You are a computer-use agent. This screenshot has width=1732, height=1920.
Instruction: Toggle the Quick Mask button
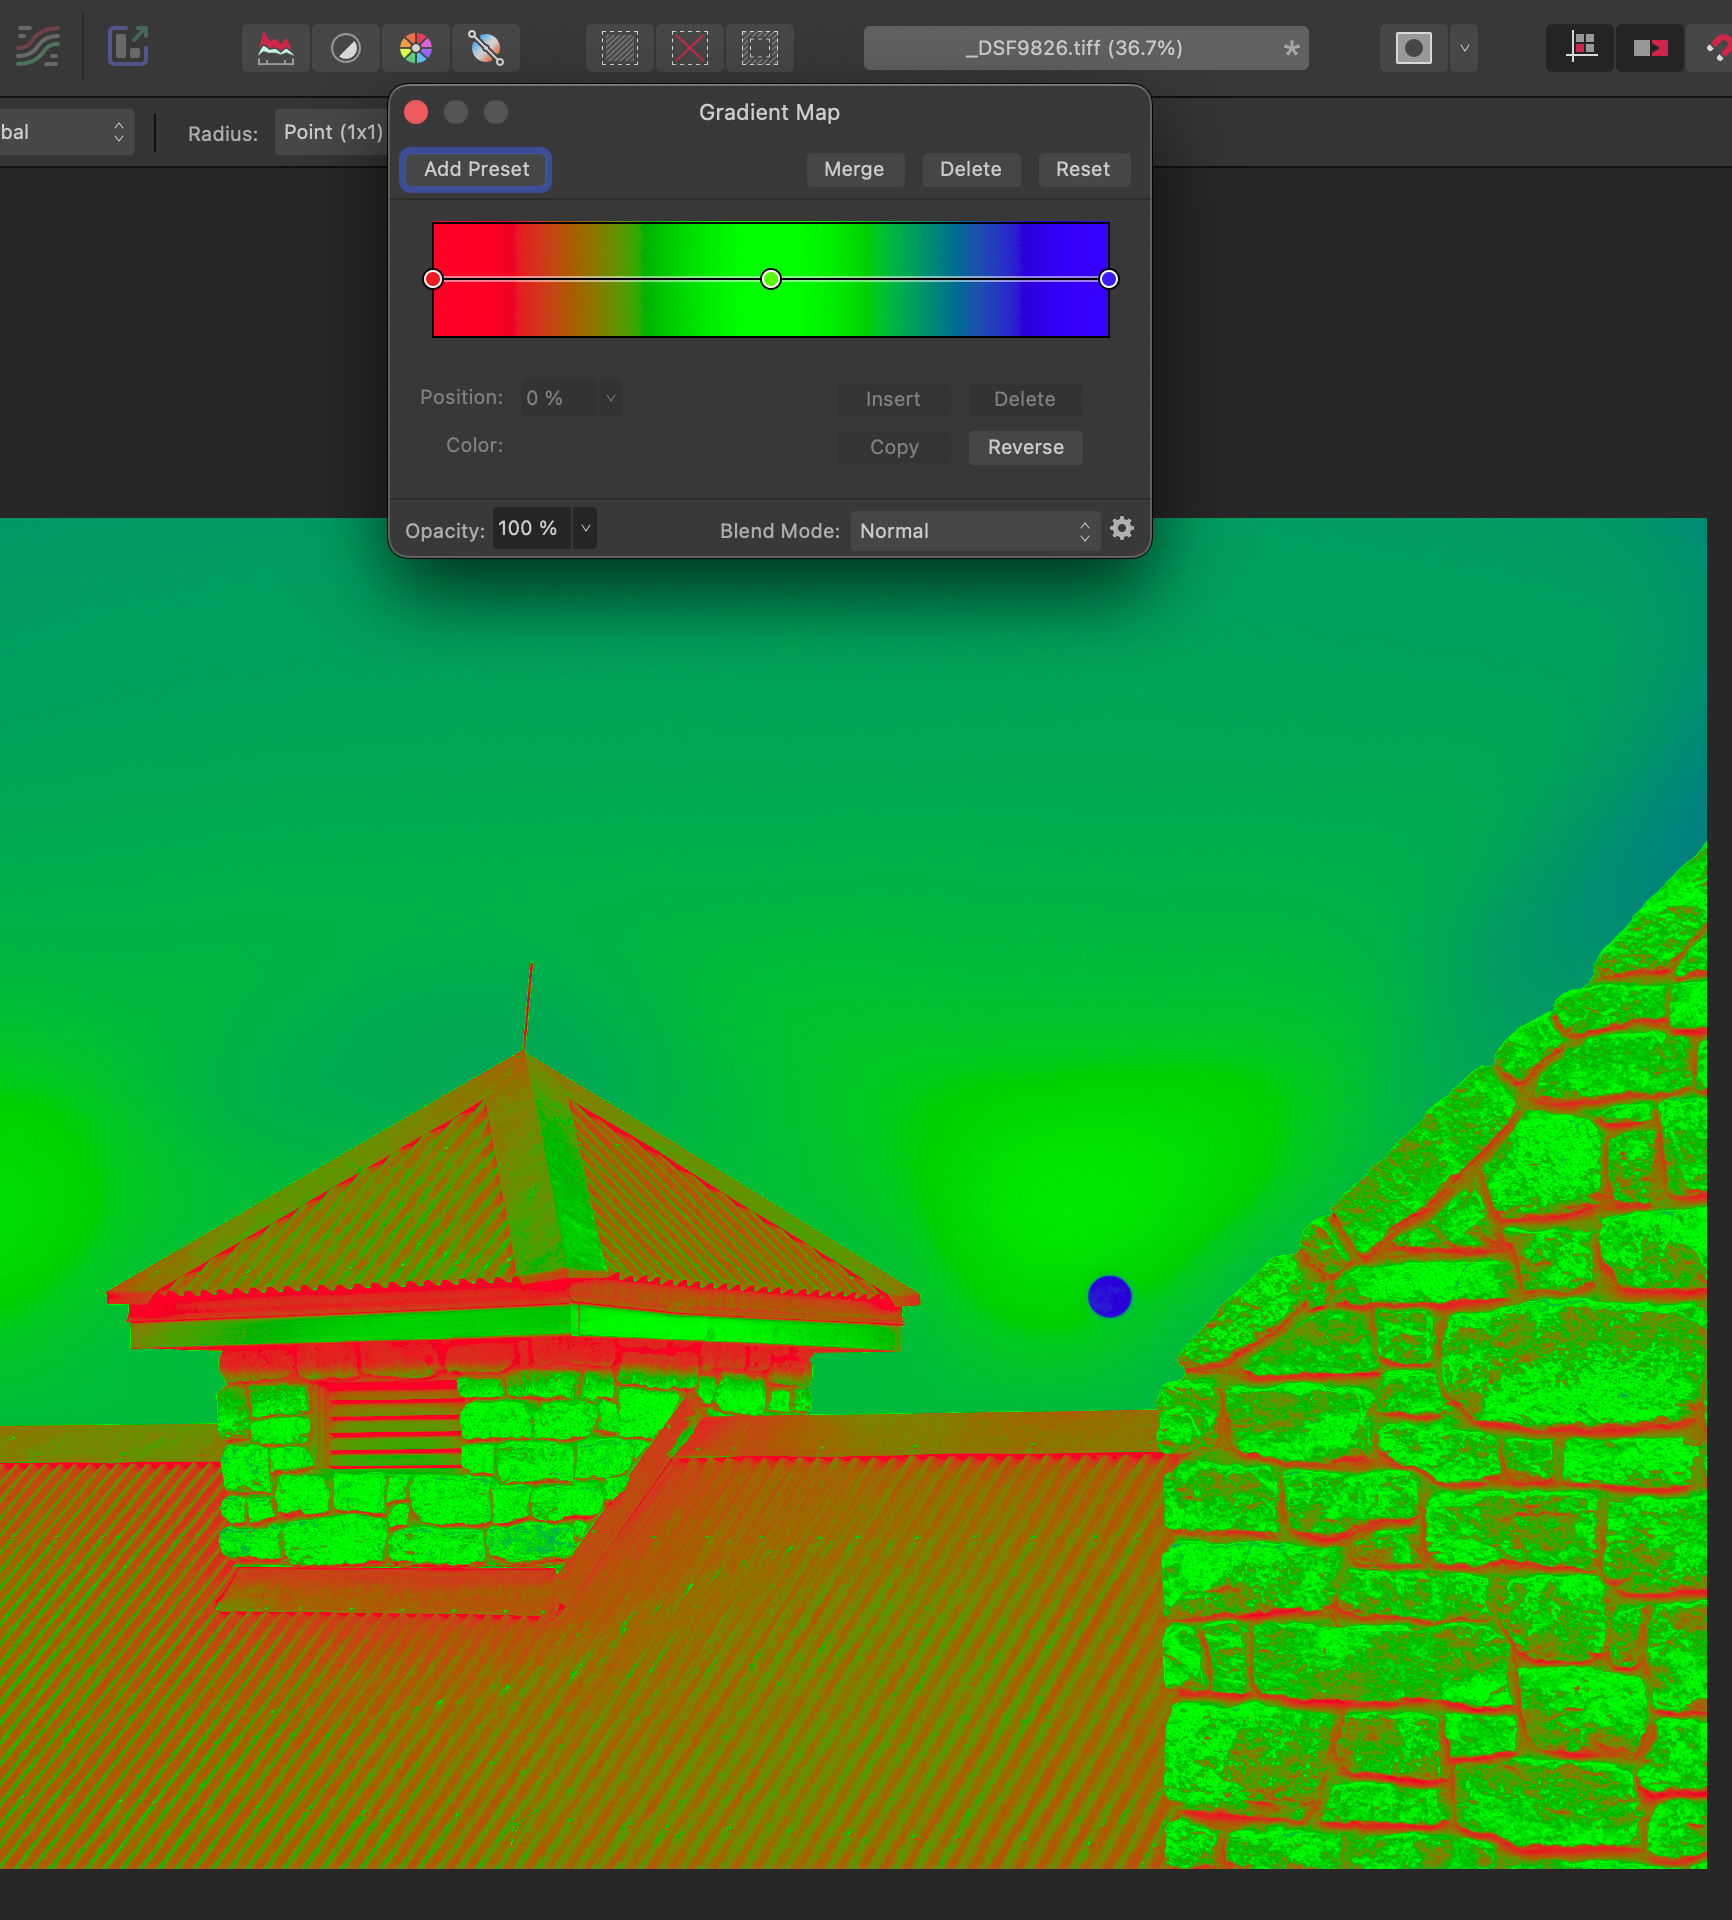coord(1414,48)
